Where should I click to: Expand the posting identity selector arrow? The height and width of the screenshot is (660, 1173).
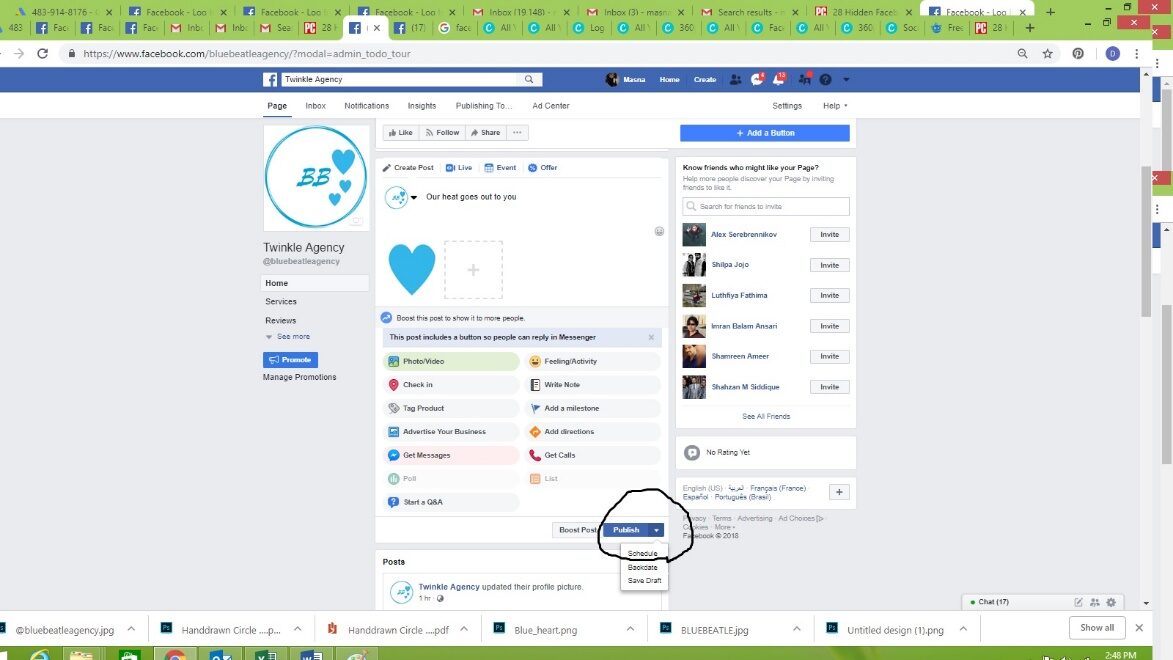(413, 198)
